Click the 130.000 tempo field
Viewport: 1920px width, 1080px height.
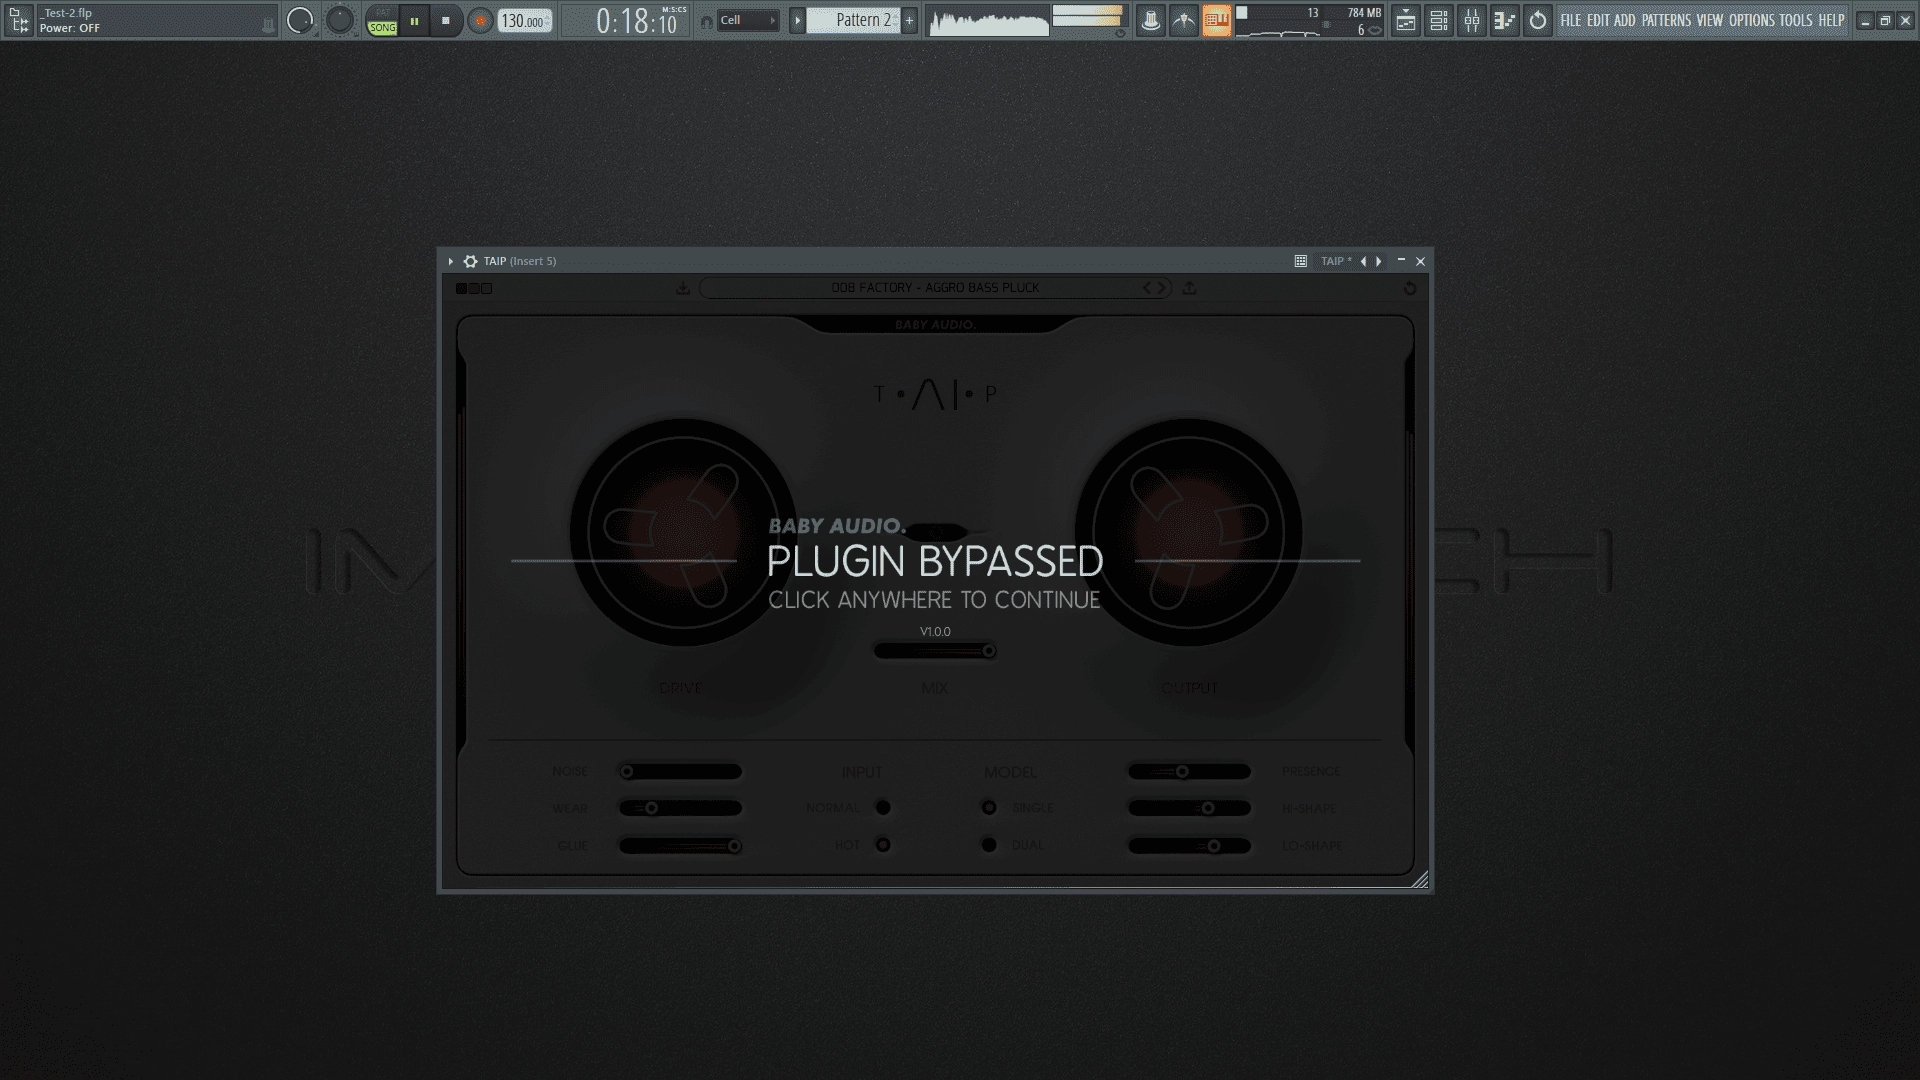pos(524,21)
